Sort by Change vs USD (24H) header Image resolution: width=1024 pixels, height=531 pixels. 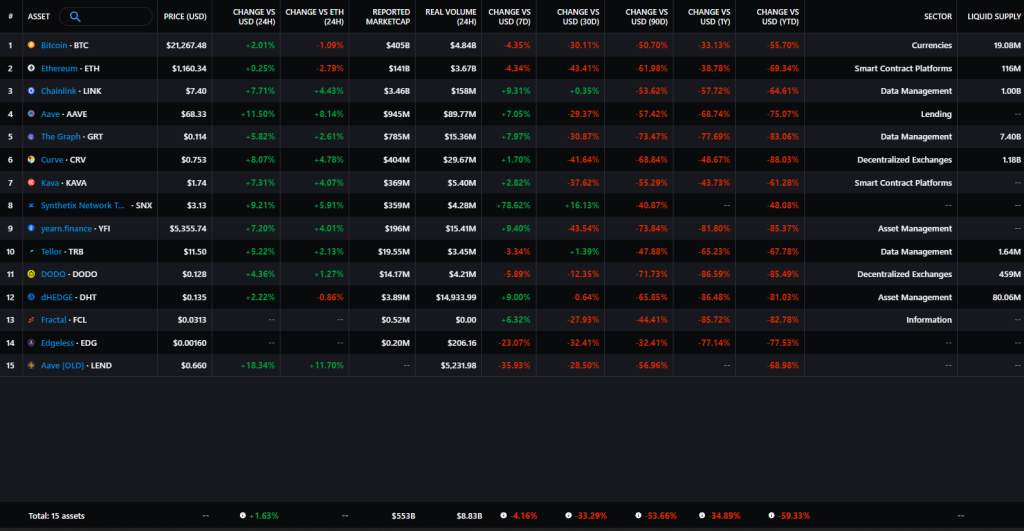tap(254, 16)
